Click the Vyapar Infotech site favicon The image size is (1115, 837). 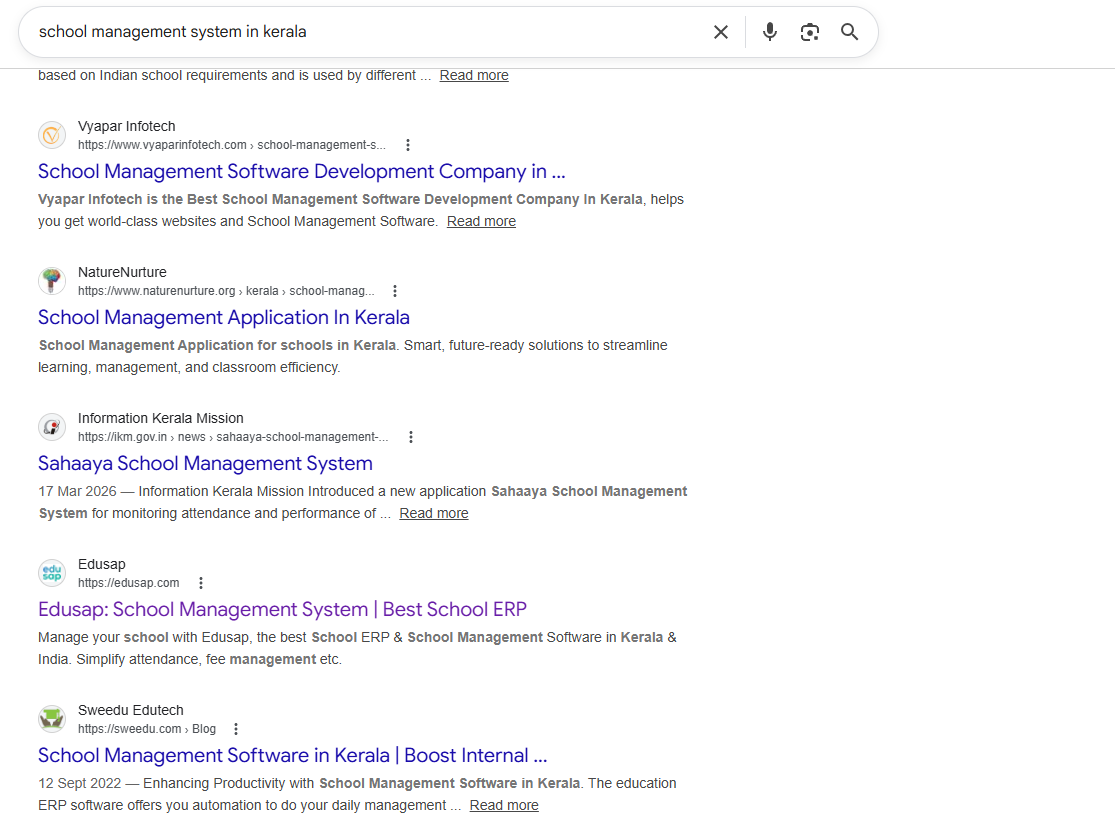pyautogui.click(x=52, y=135)
